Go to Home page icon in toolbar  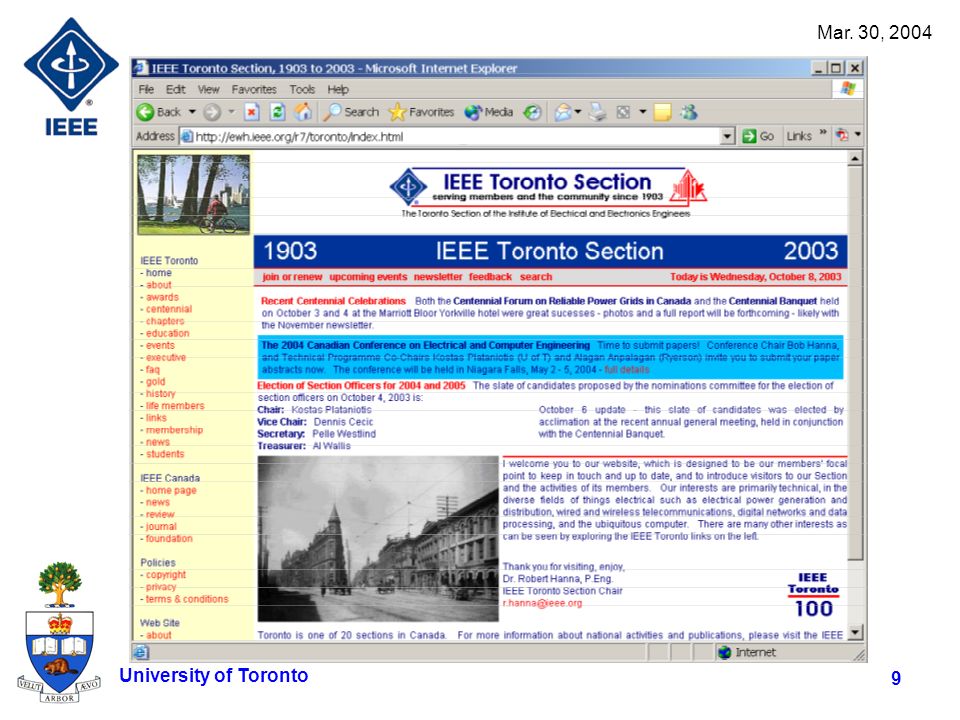303,112
